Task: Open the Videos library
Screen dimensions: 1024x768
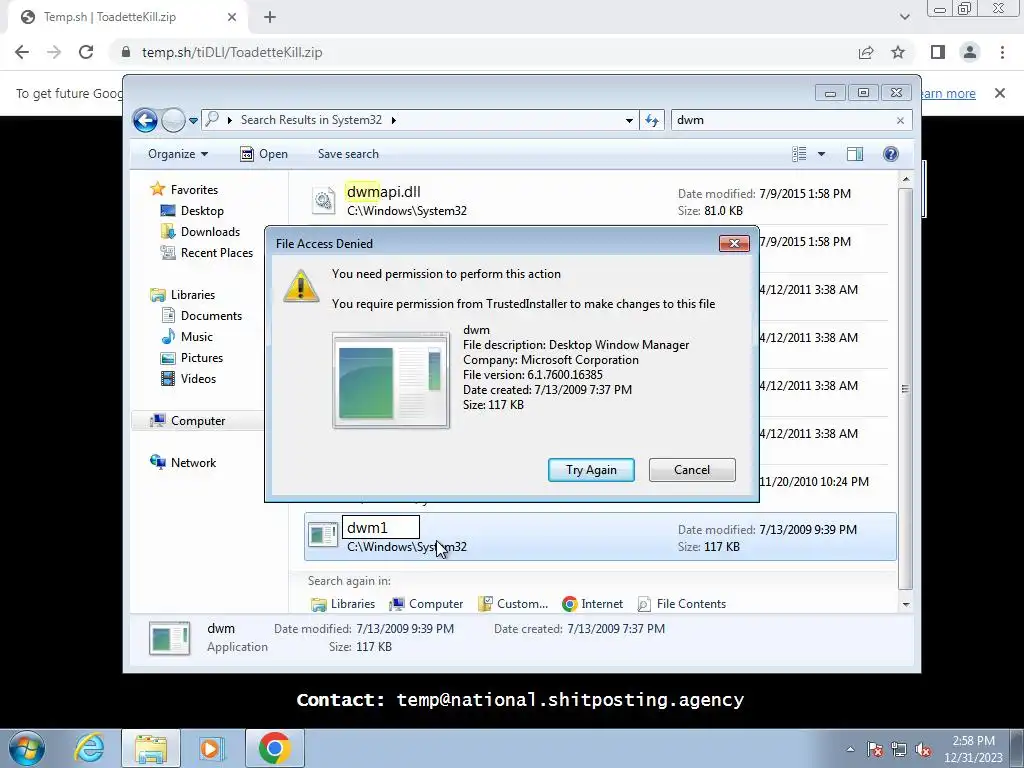Action: coord(188,379)
